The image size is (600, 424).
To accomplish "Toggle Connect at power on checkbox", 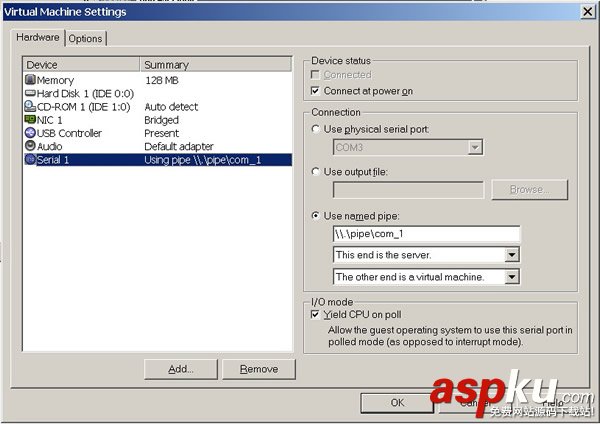I will [x=317, y=91].
